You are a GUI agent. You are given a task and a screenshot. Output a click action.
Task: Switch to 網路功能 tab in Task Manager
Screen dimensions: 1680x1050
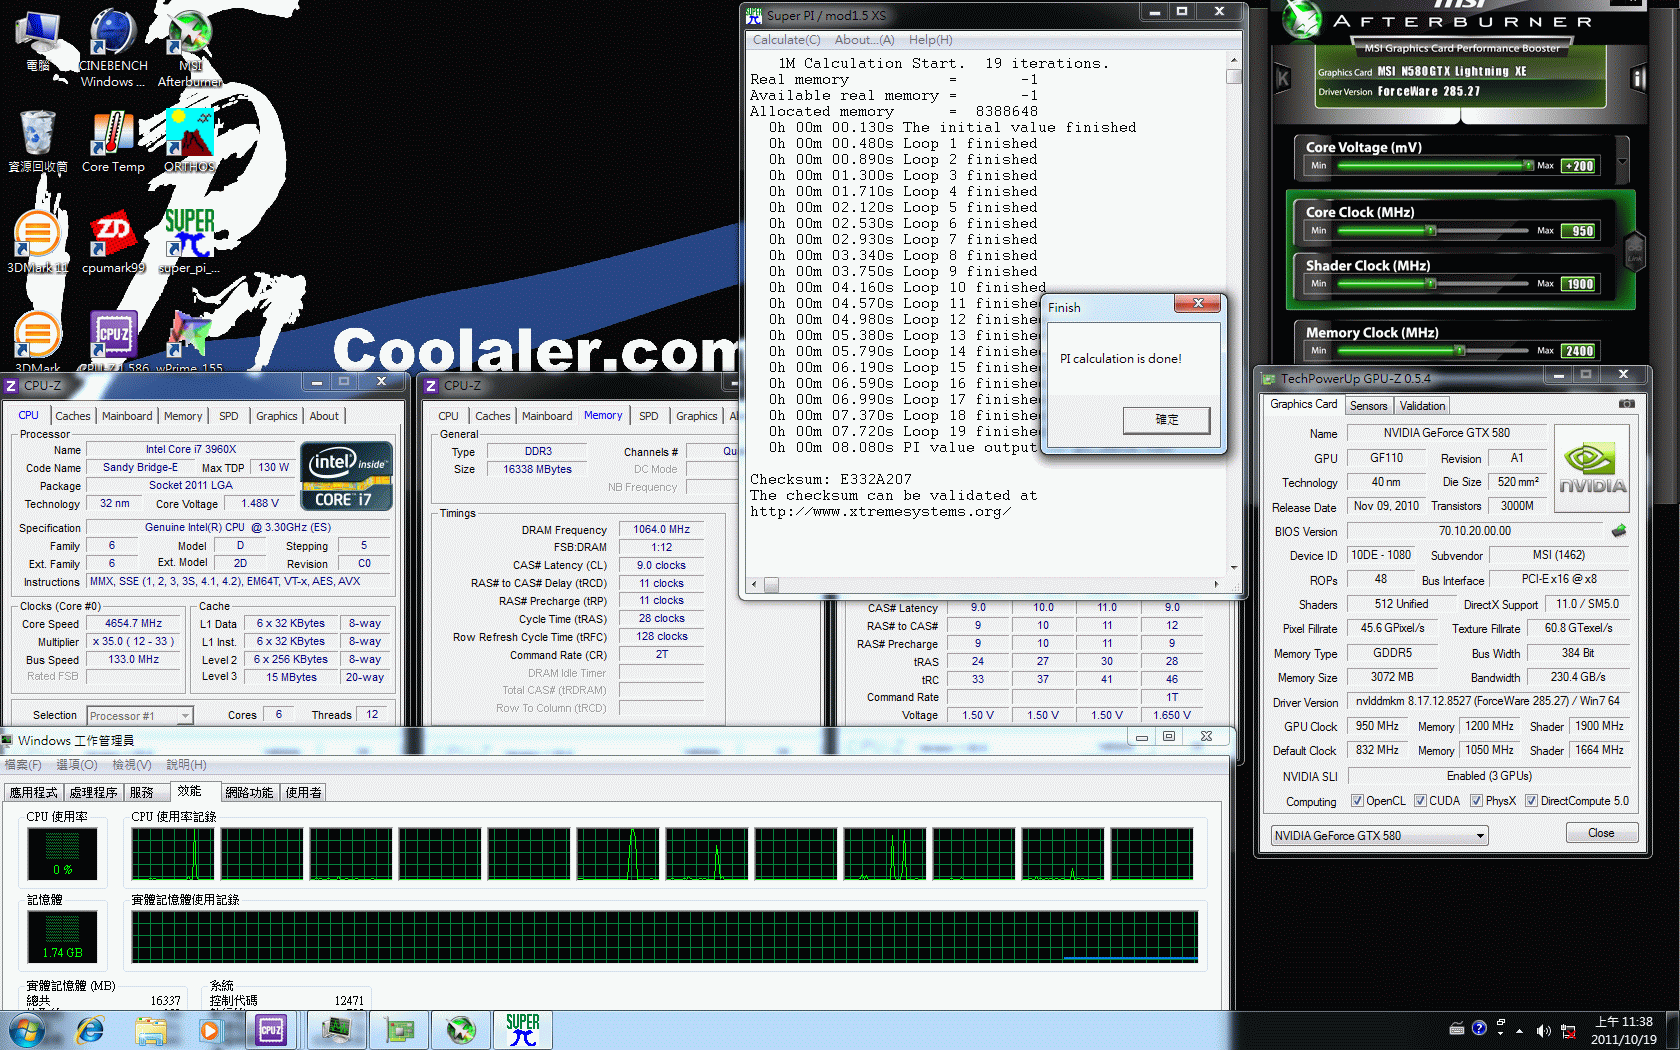249,792
